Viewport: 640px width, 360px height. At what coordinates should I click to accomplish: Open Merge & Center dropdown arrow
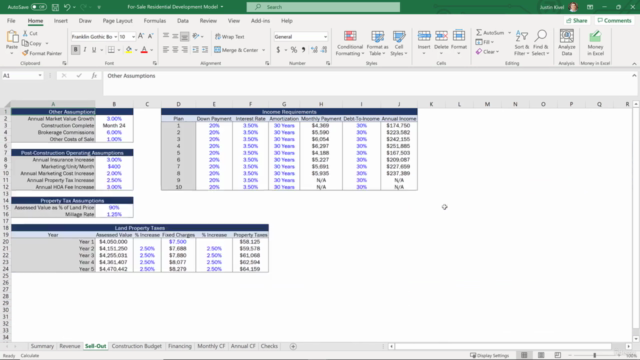(x=264, y=50)
